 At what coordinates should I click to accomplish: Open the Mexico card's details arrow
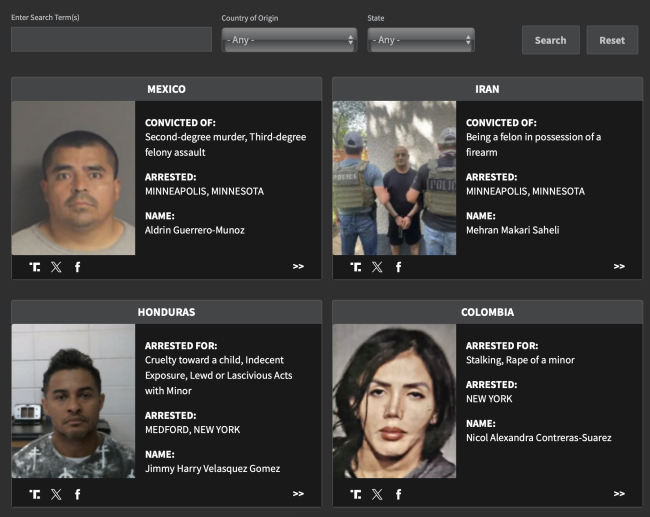coord(298,267)
